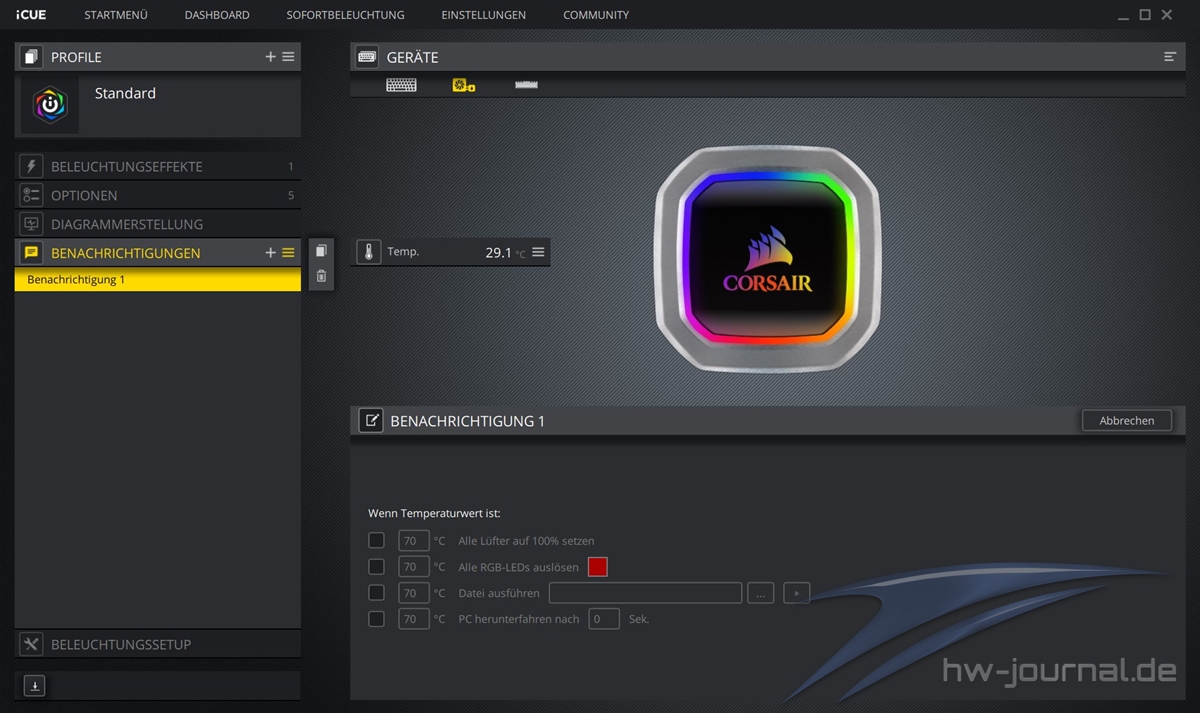Add a new Benachrichtigung with plus

(x=270, y=253)
